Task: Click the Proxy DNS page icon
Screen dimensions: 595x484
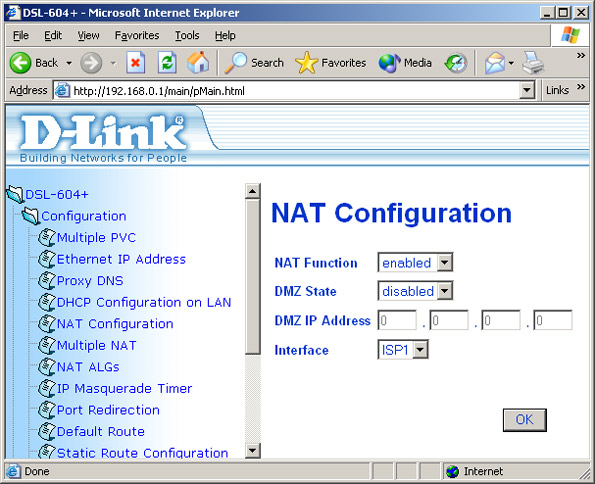Action: [x=47, y=281]
